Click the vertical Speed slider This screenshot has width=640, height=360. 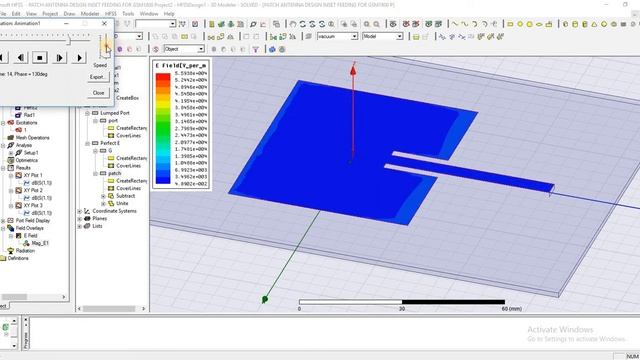[105, 47]
